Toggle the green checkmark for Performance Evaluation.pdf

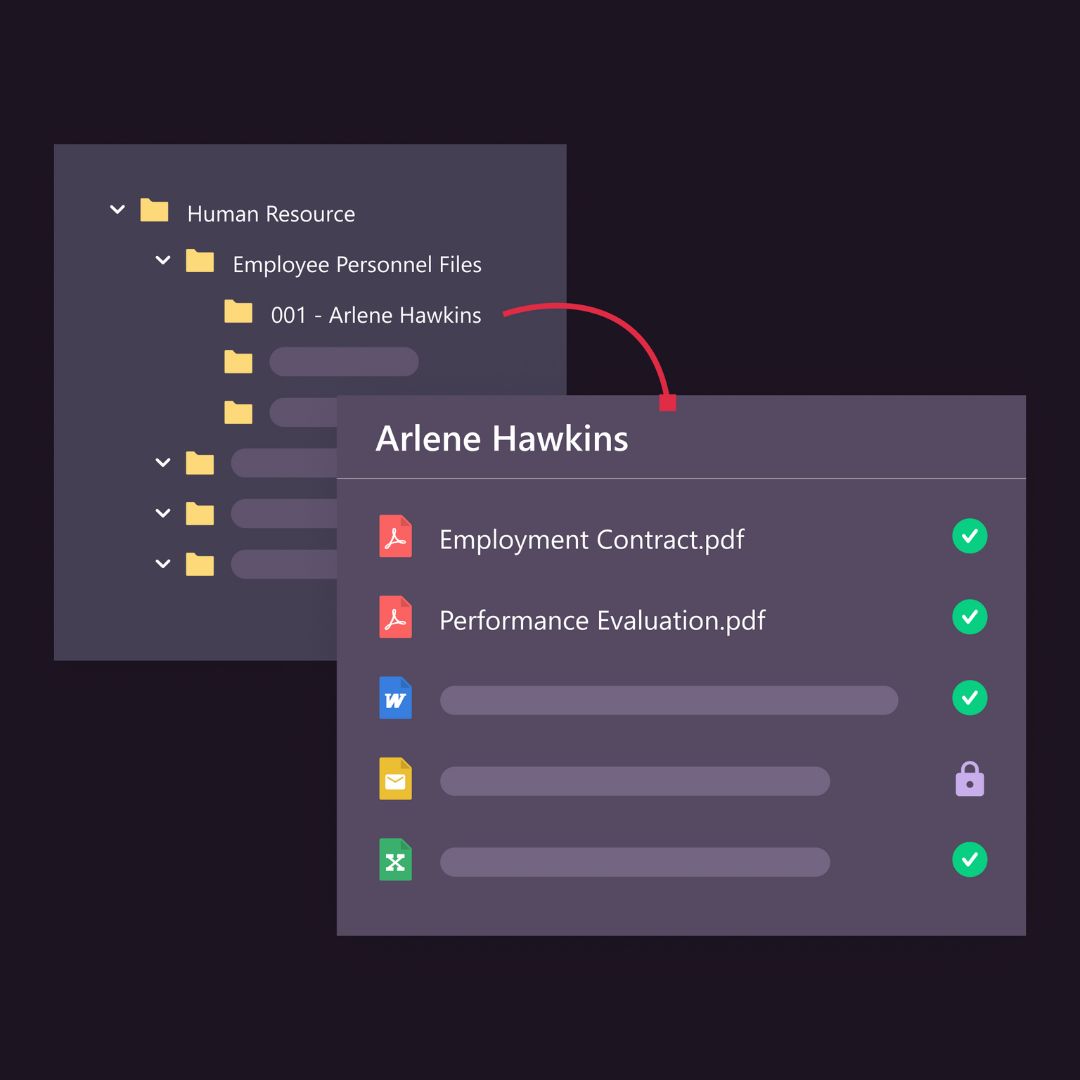coord(969,617)
